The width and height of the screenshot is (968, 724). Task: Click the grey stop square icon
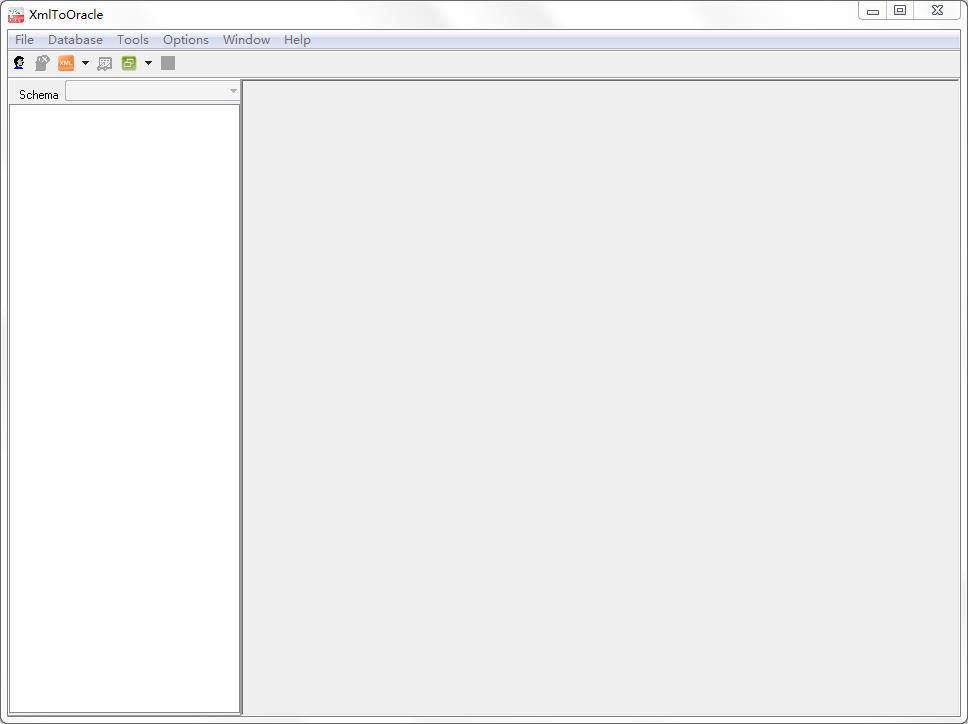click(x=168, y=63)
